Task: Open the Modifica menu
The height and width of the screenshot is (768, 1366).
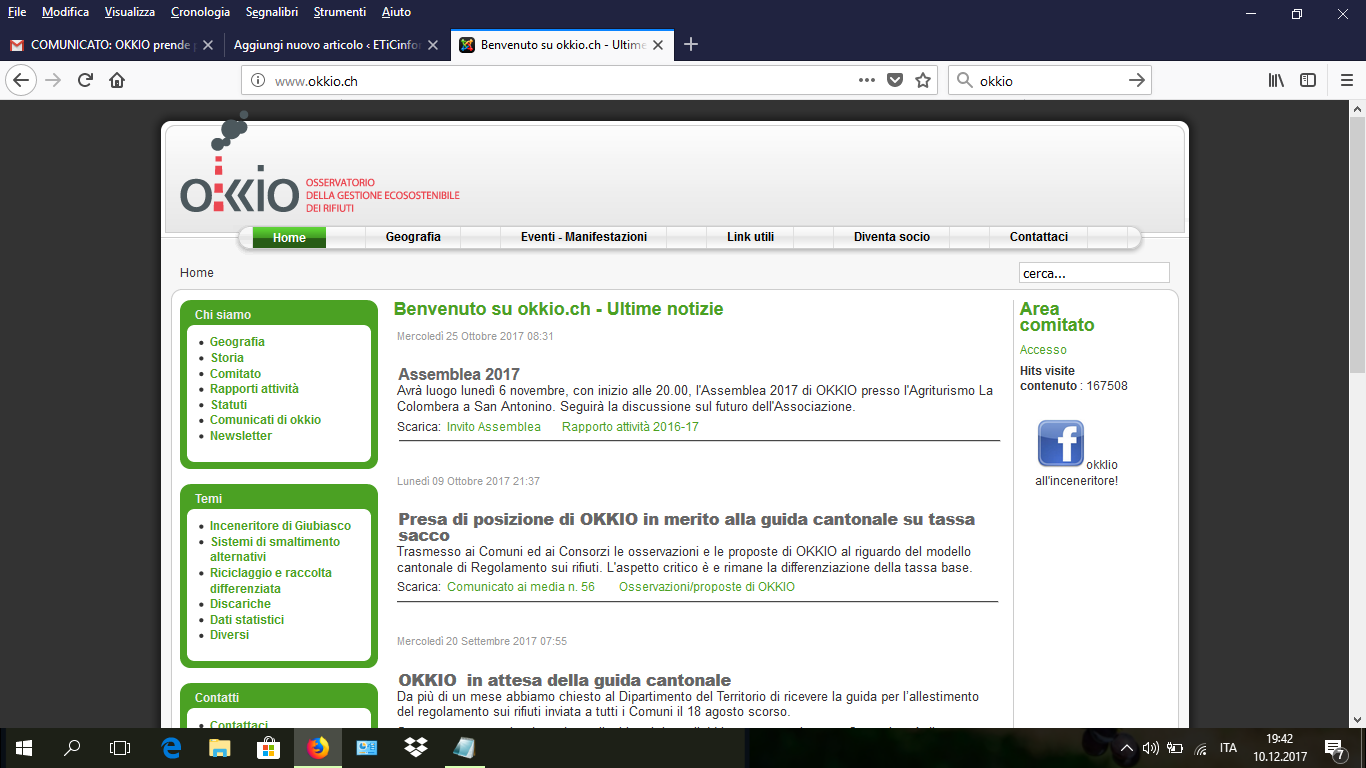Action: coord(65,12)
